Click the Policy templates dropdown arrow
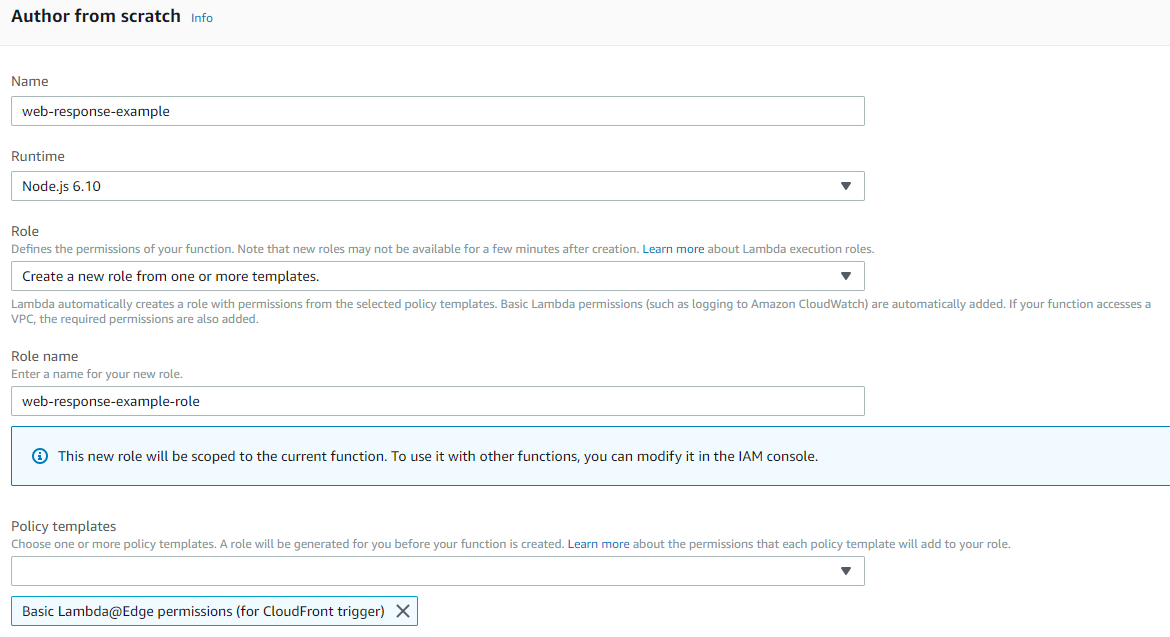The width and height of the screenshot is (1170, 637). (x=846, y=571)
